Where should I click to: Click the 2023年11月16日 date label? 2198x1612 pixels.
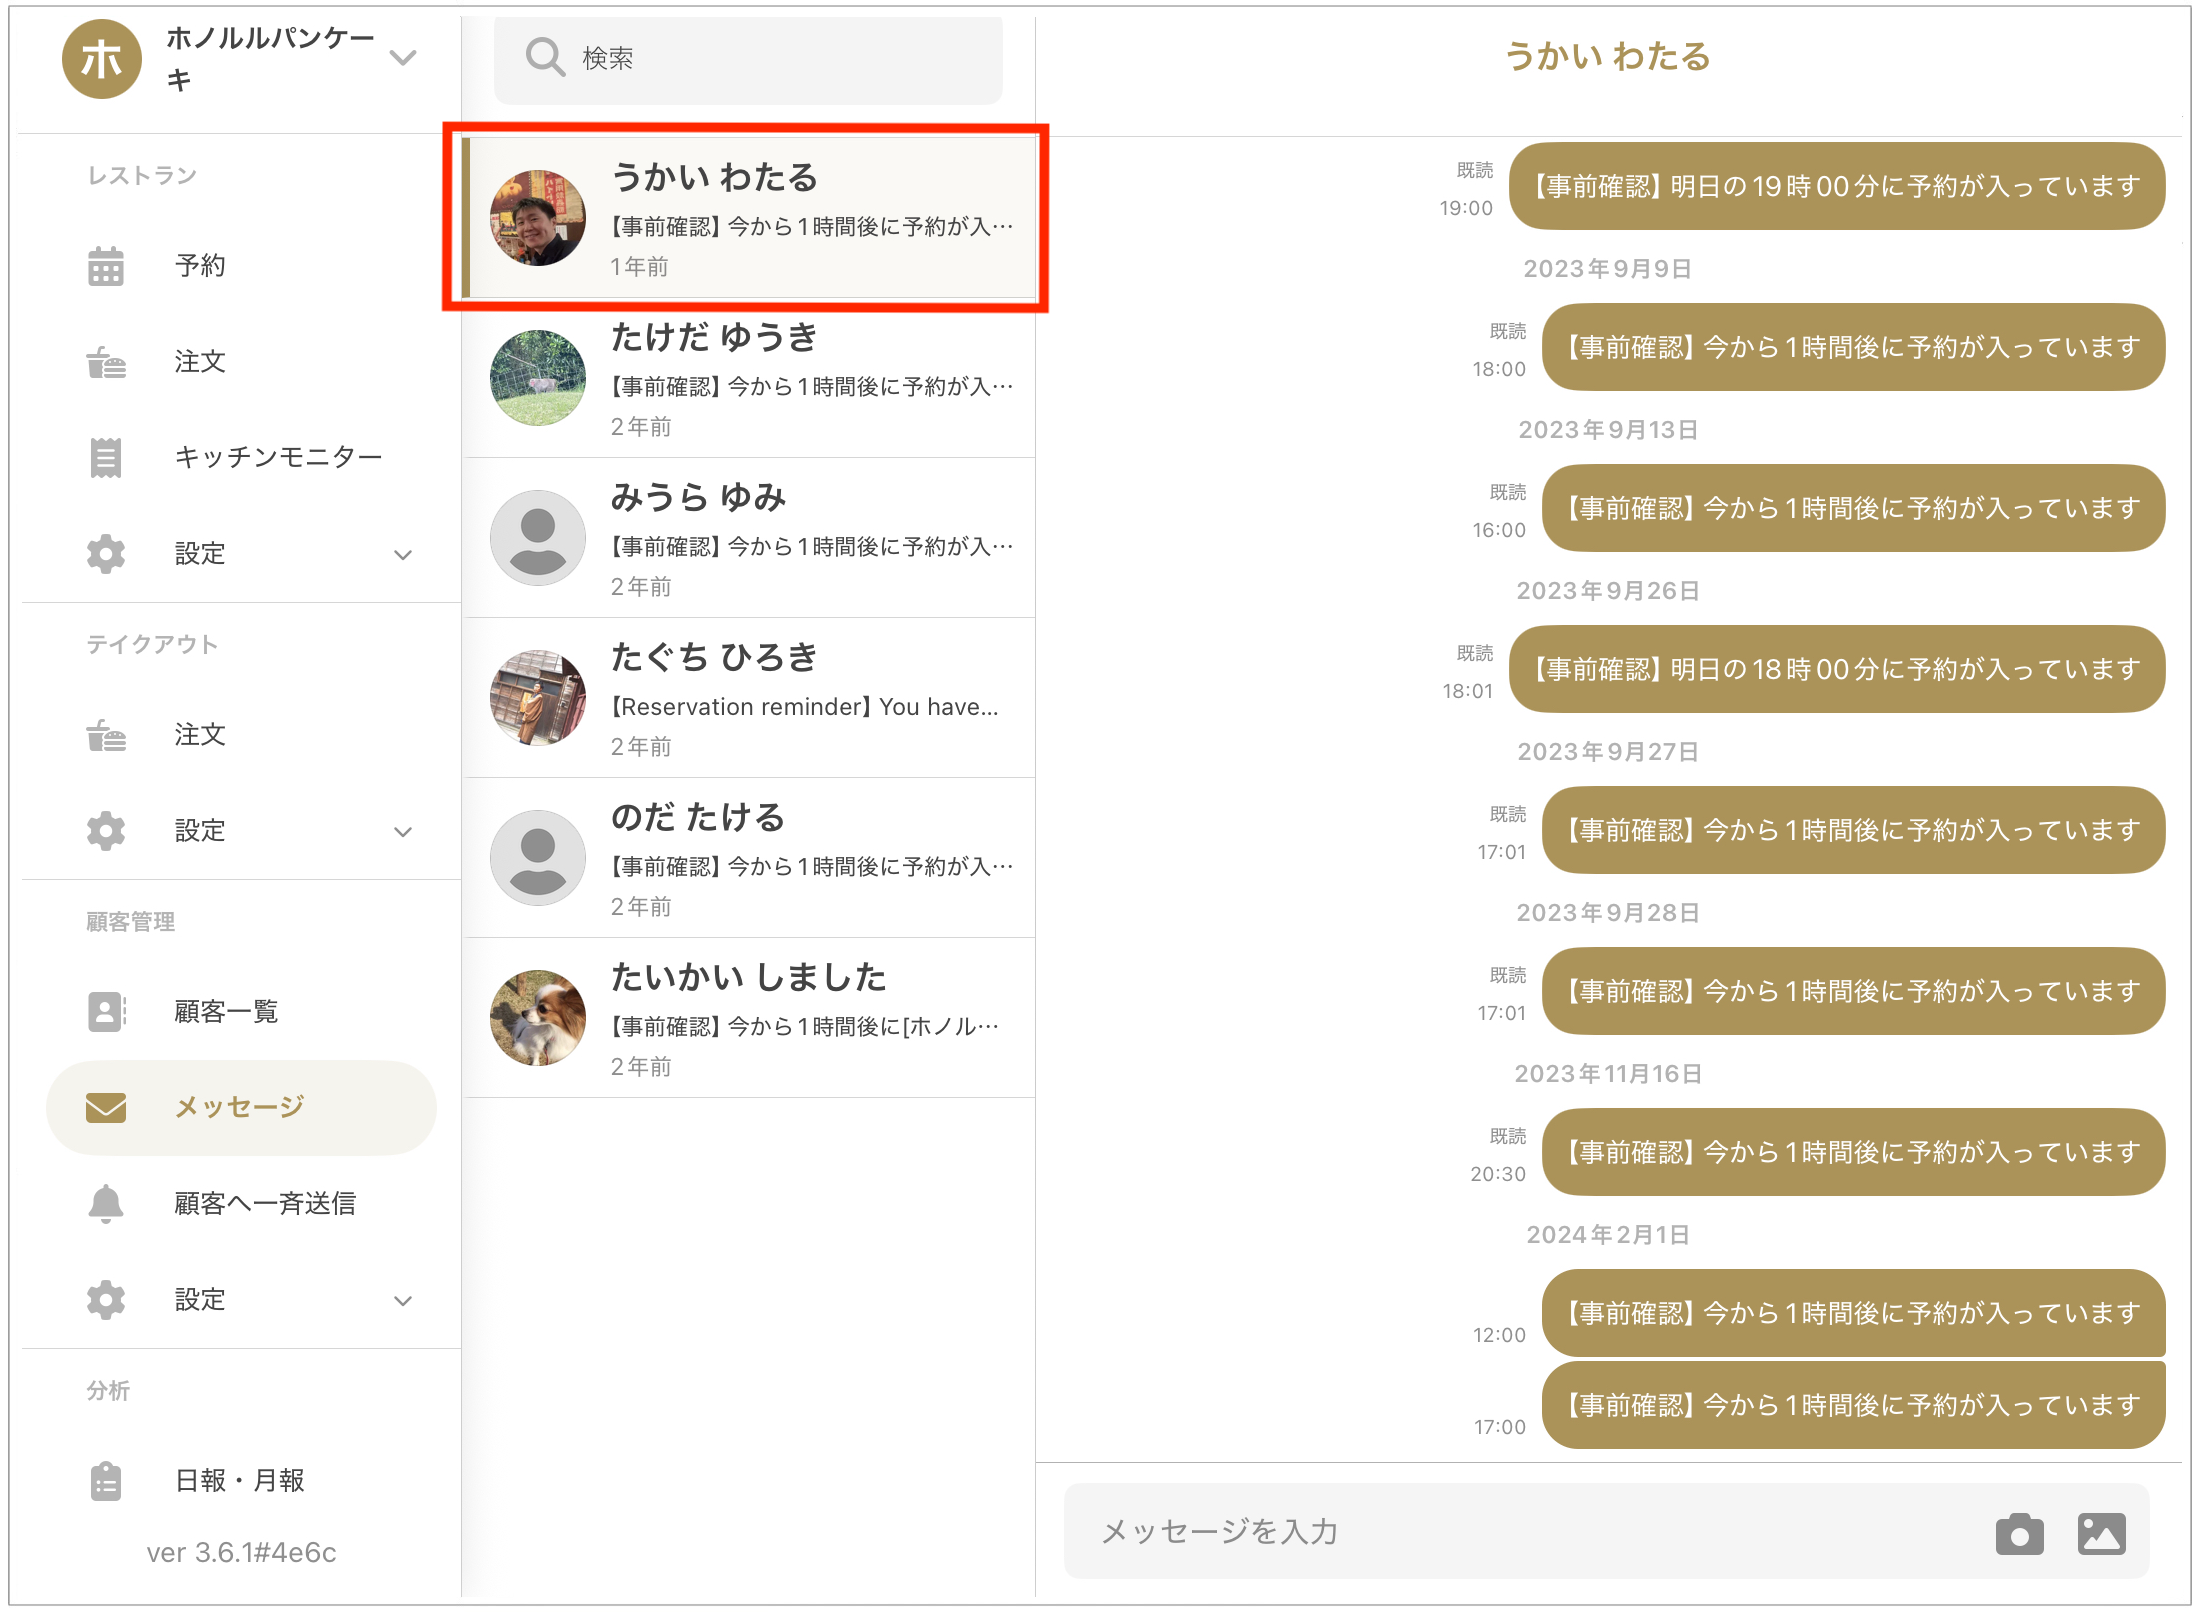click(1608, 1074)
